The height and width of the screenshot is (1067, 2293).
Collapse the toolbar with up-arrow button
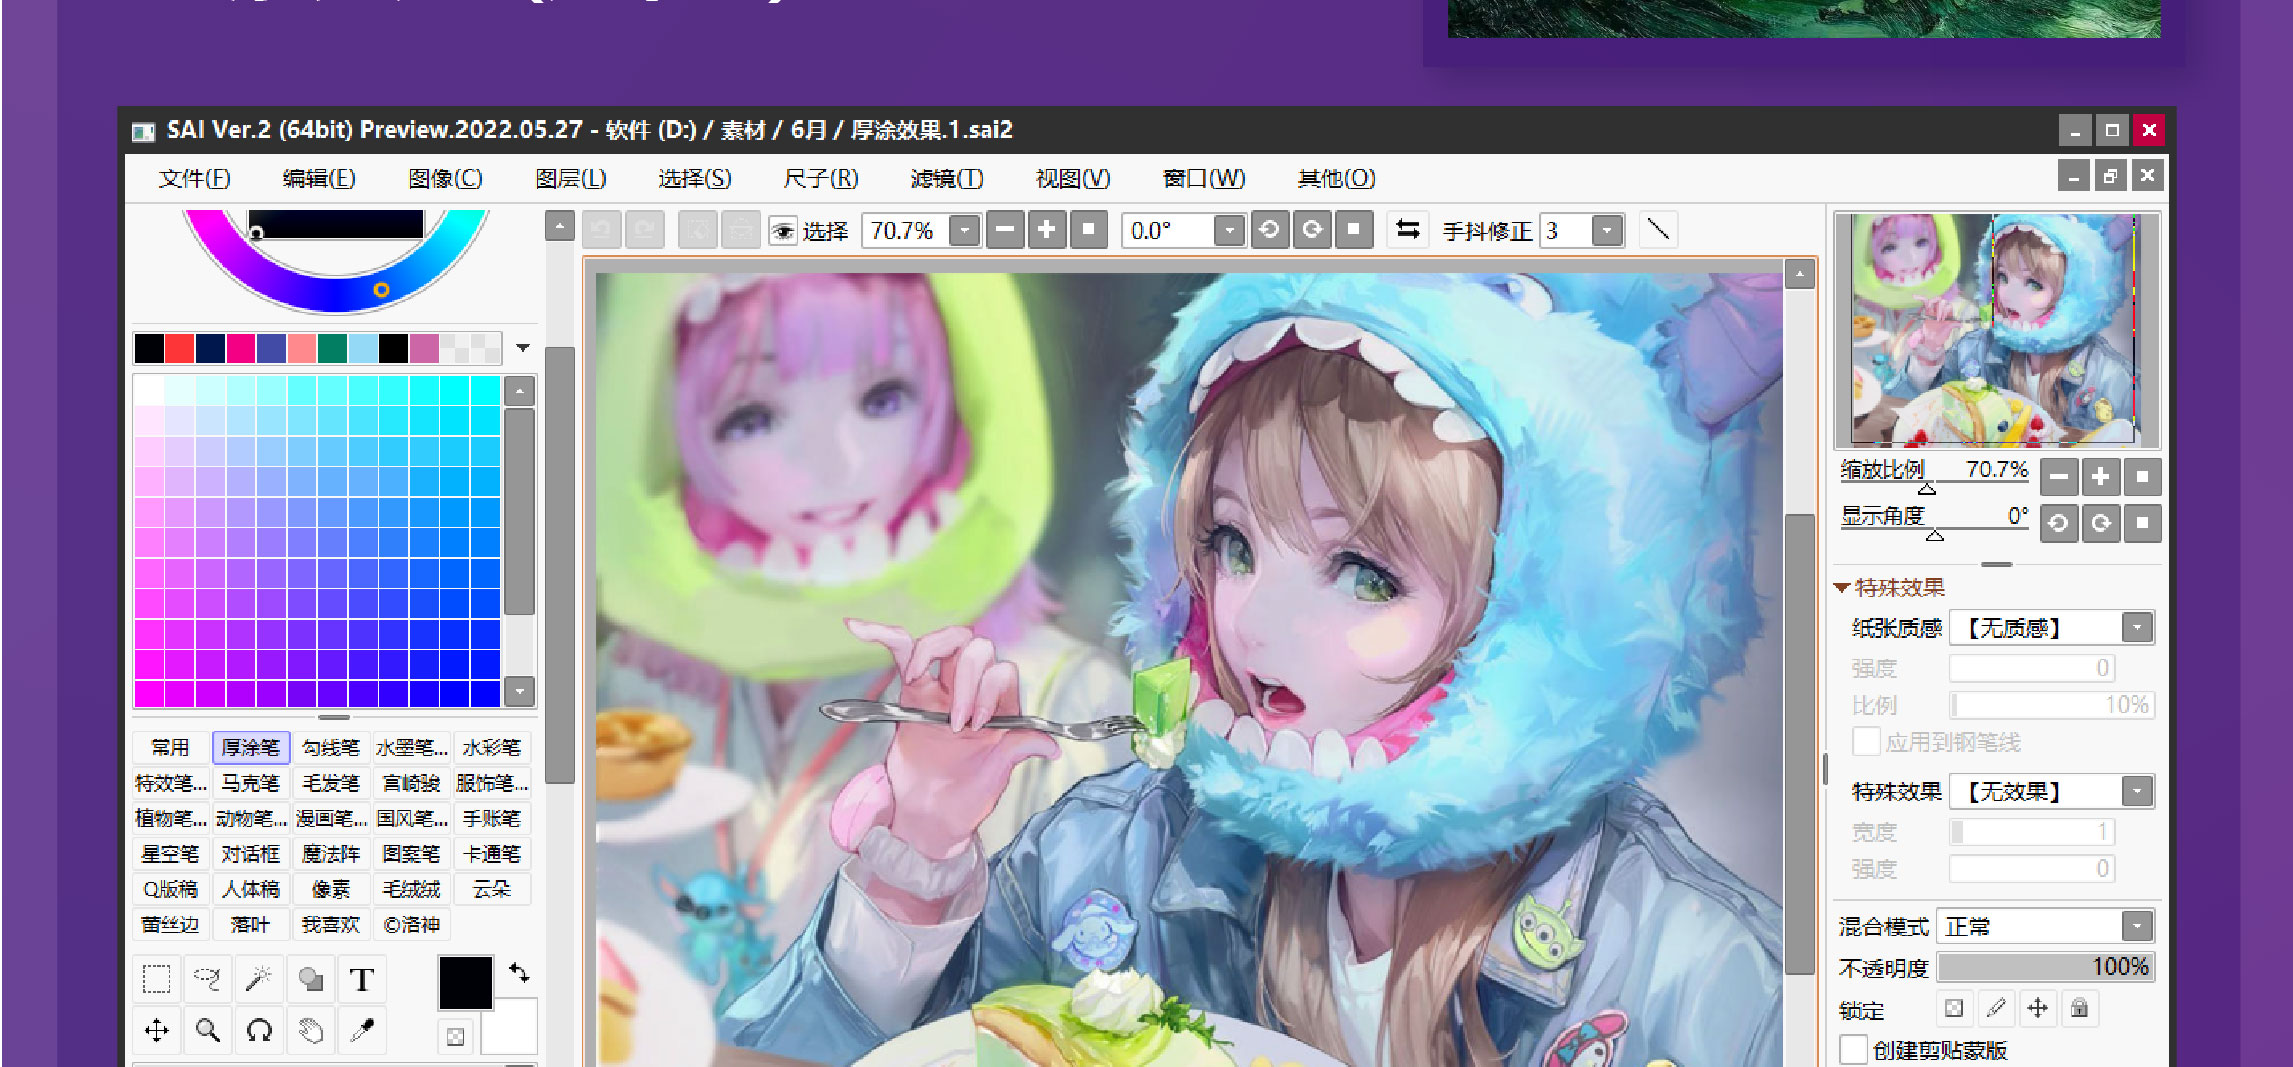click(560, 227)
